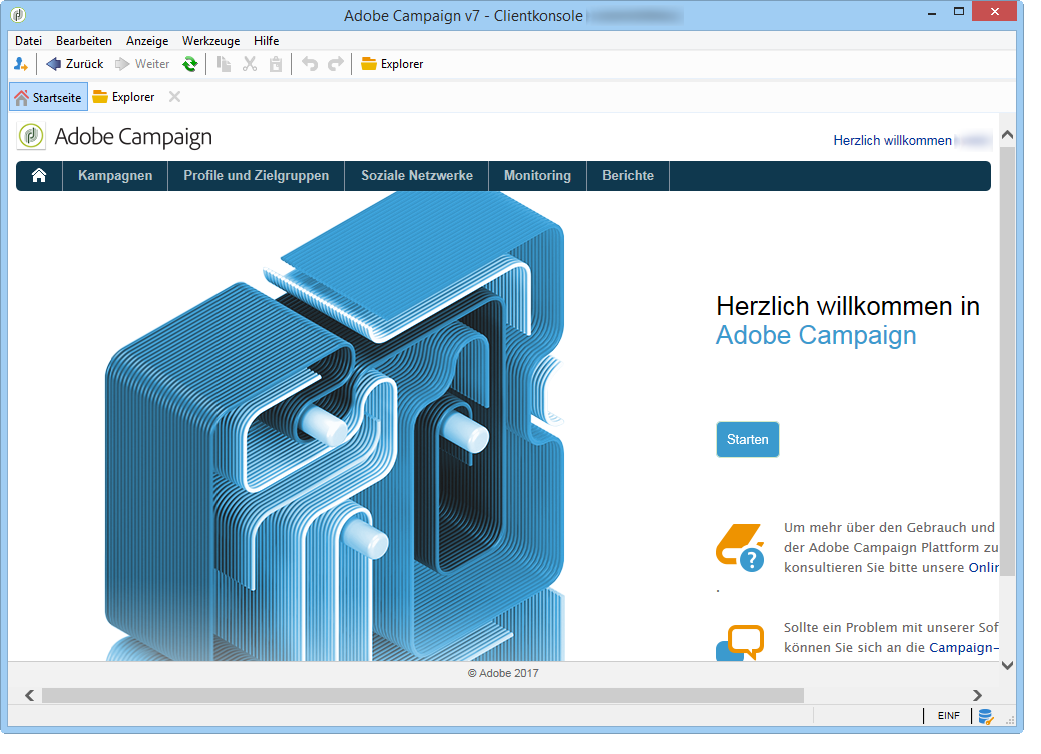Switch to the Startseite tab
1041x754 pixels.
pyautogui.click(x=48, y=98)
